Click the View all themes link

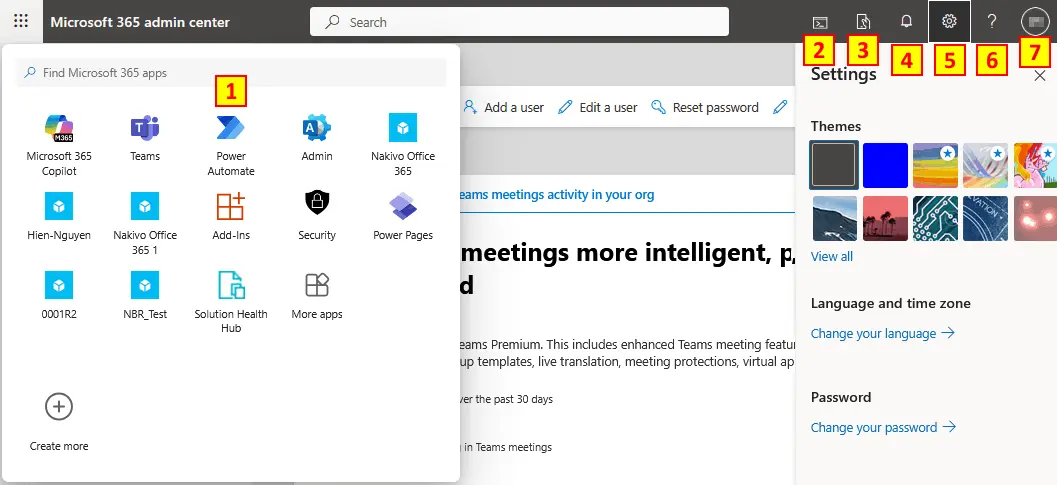coord(831,256)
